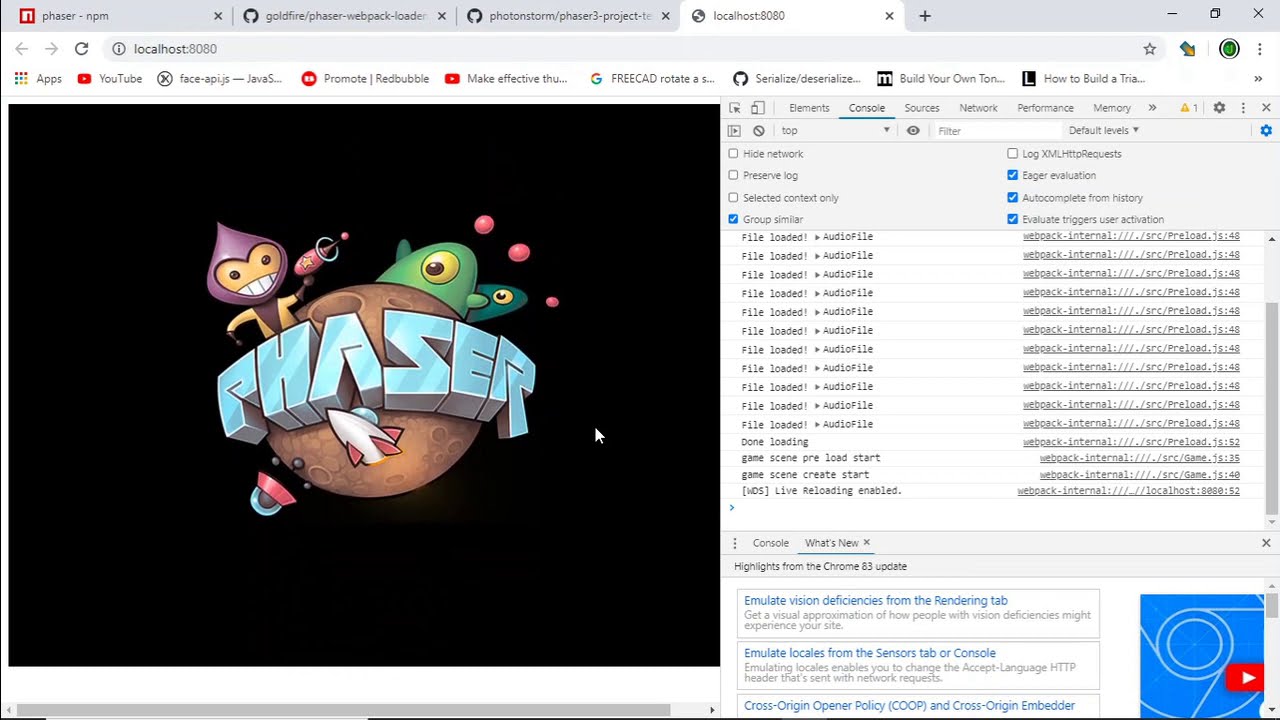Toggle the device toolbar in DevTools

click(x=758, y=107)
